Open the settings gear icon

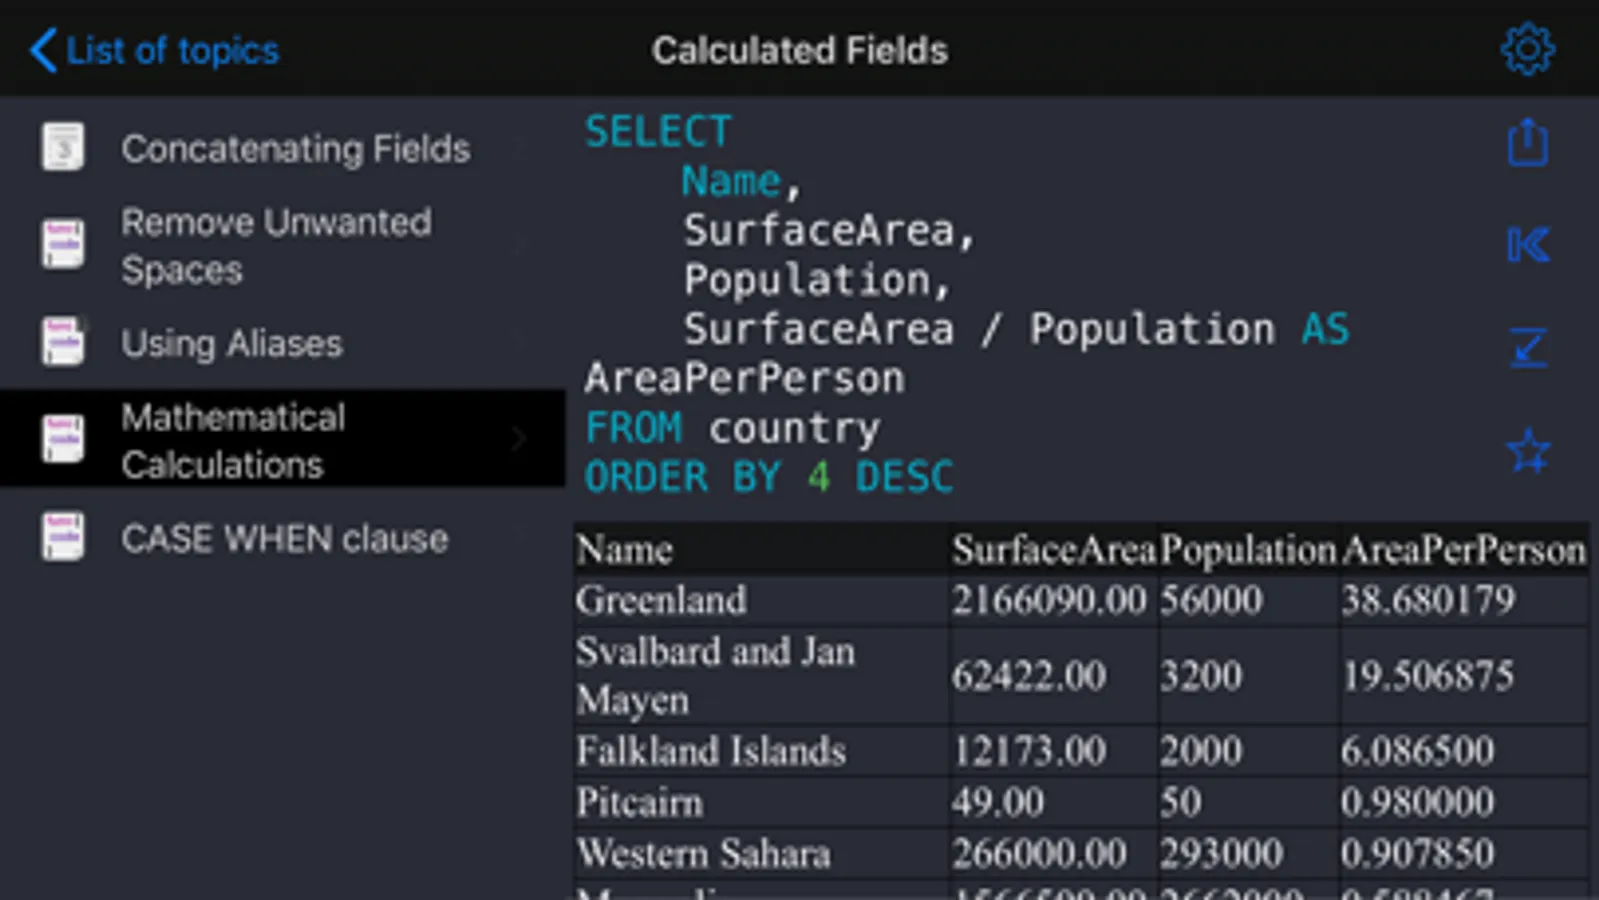pyautogui.click(x=1527, y=49)
